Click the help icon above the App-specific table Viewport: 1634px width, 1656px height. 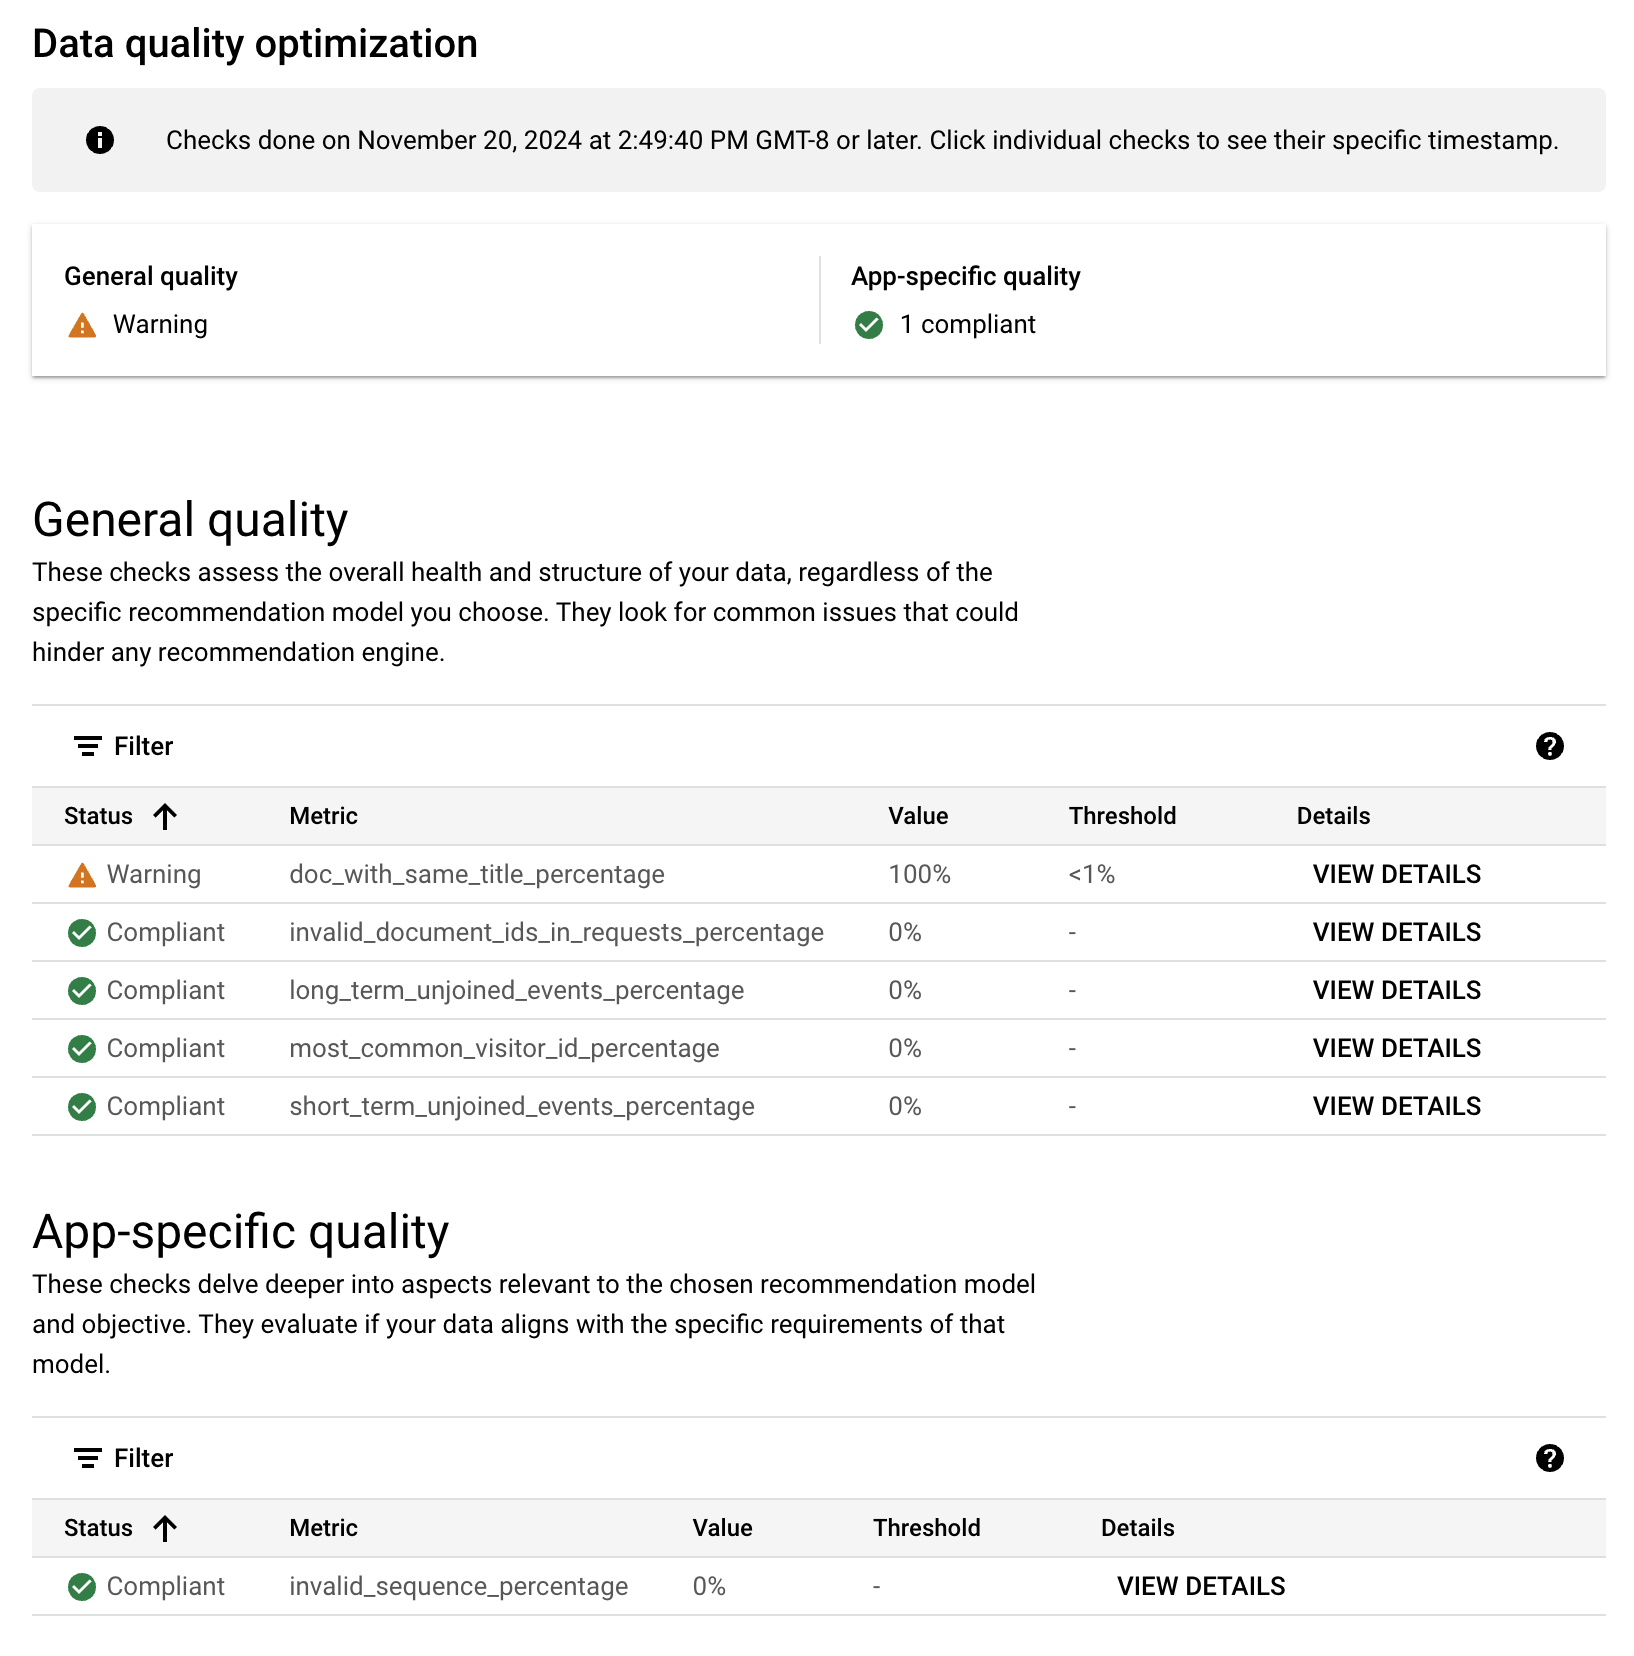click(x=1549, y=1458)
